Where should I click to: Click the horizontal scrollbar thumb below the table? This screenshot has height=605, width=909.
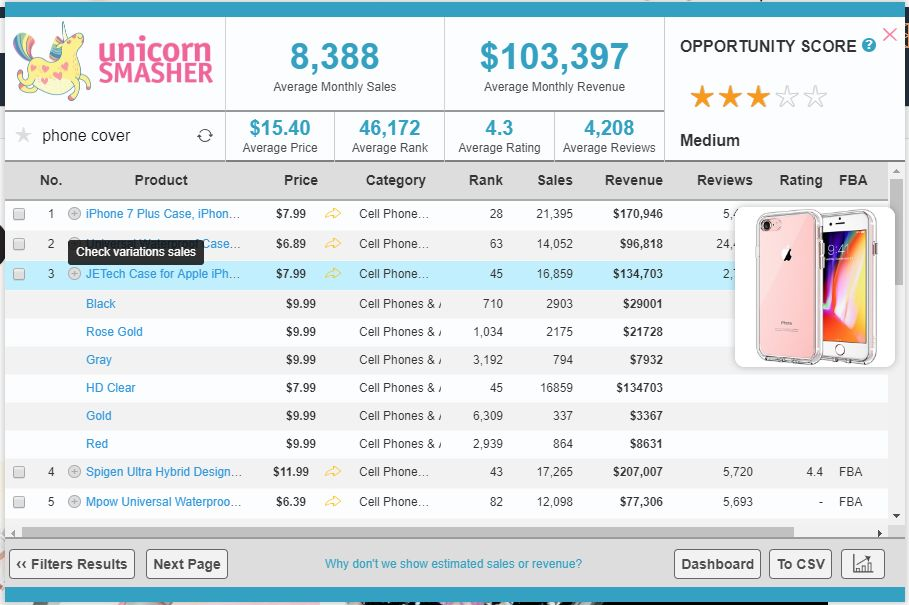pyautogui.click(x=408, y=533)
